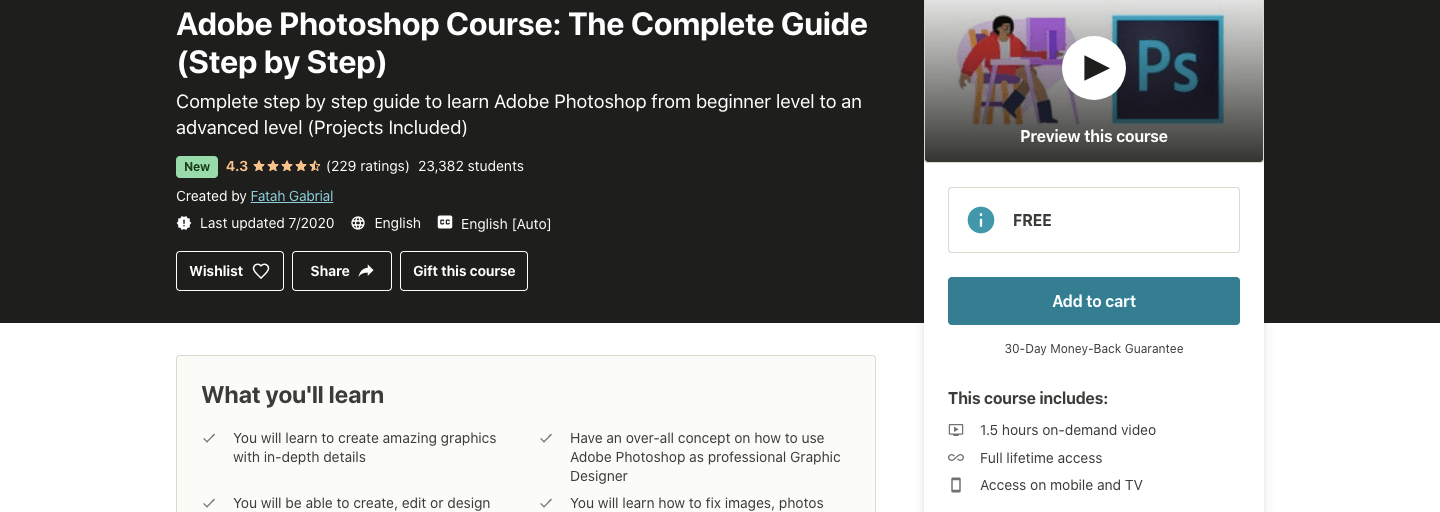Click the heart icon on Wishlist
Screen dimensions: 1440x512
[x=261, y=271]
